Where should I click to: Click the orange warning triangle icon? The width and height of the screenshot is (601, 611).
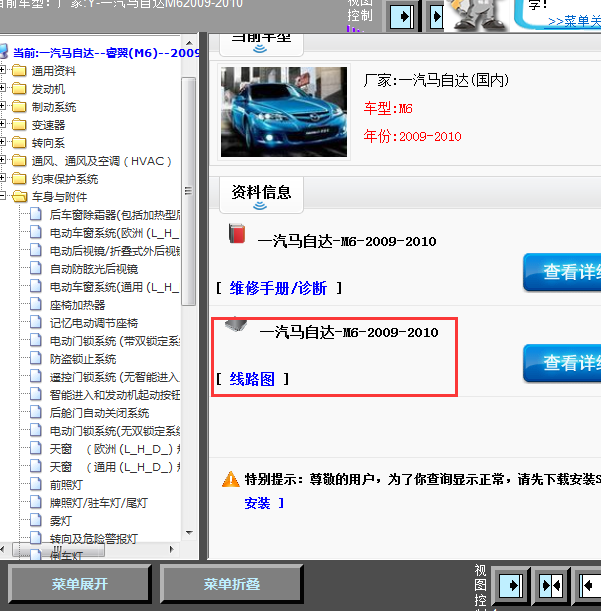(x=231, y=479)
